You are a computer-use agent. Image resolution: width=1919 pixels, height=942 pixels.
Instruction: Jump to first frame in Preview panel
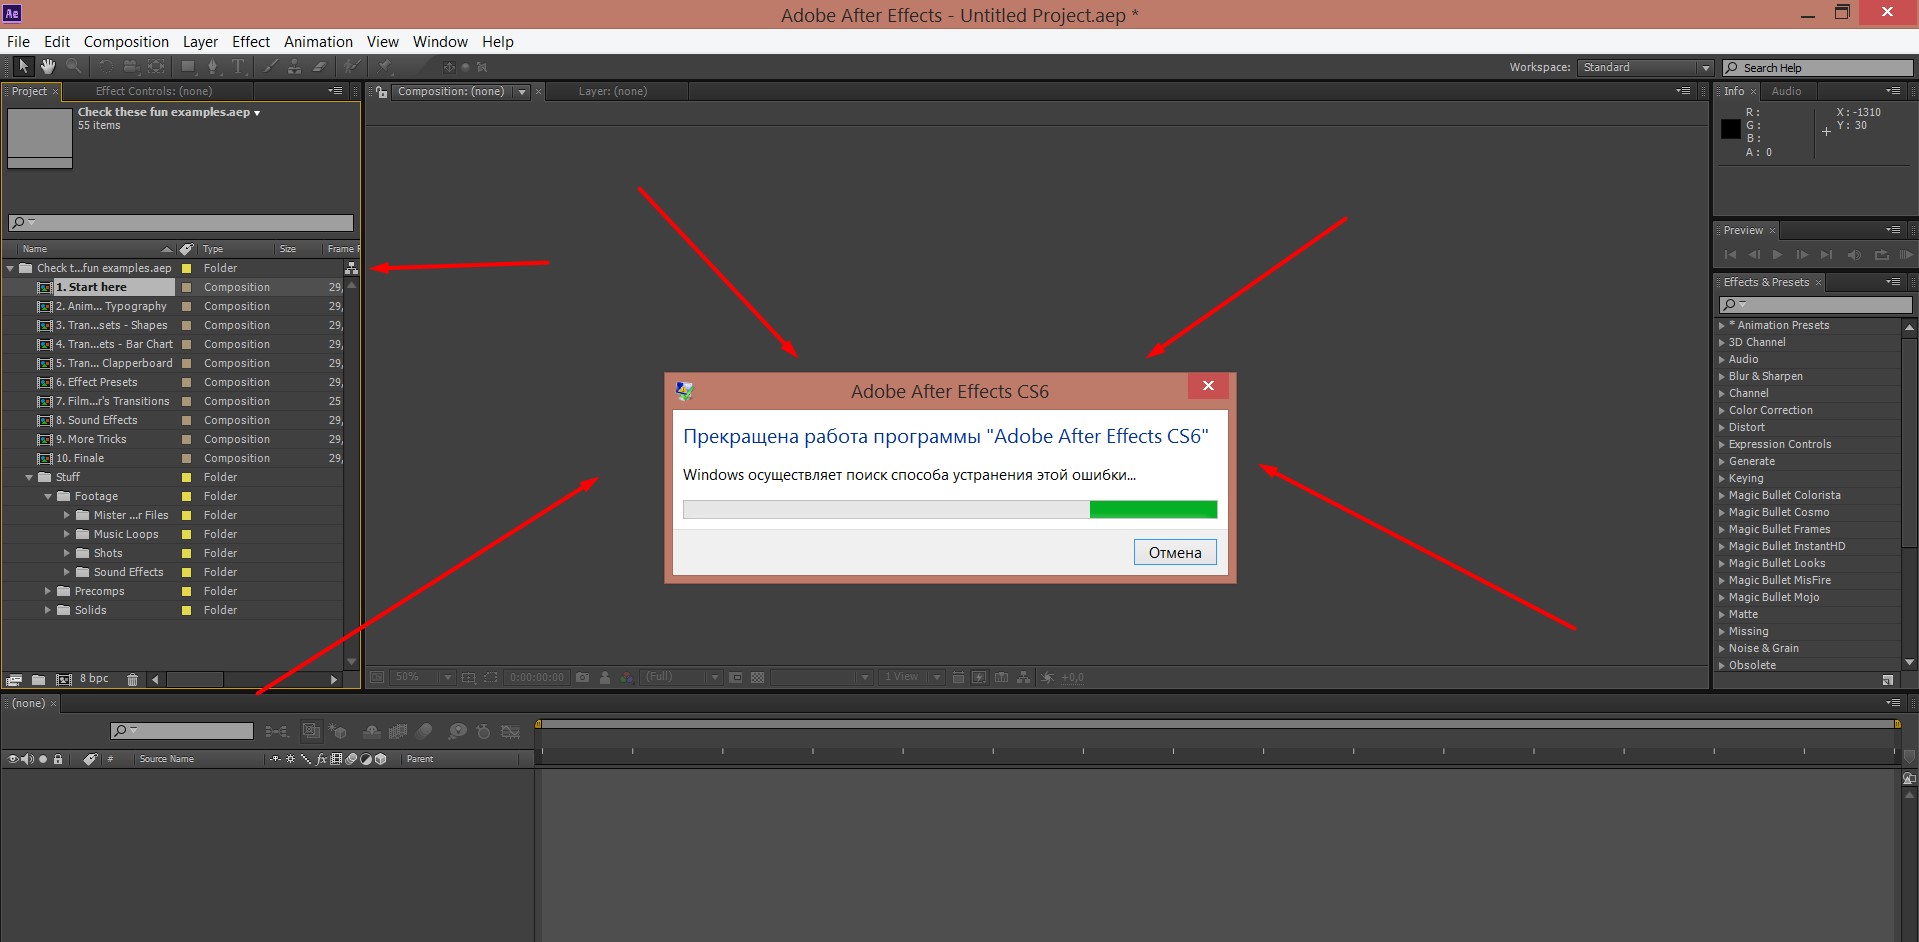click(1730, 255)
